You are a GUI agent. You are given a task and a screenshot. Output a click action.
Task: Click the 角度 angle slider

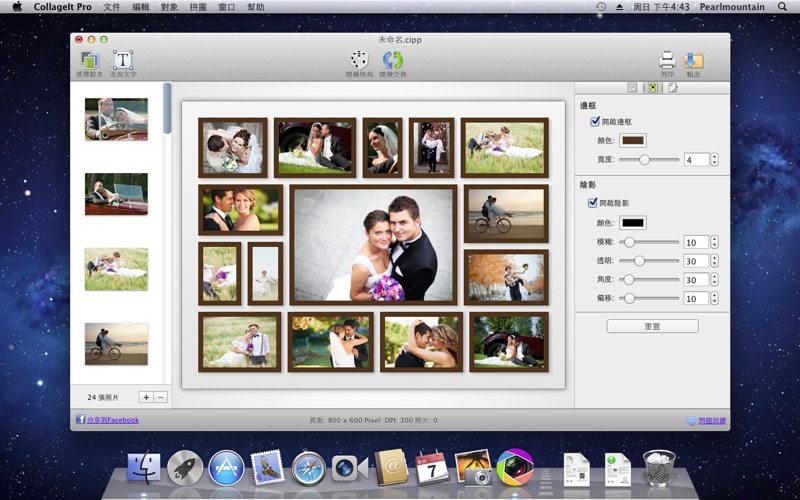tap(649, 280)
